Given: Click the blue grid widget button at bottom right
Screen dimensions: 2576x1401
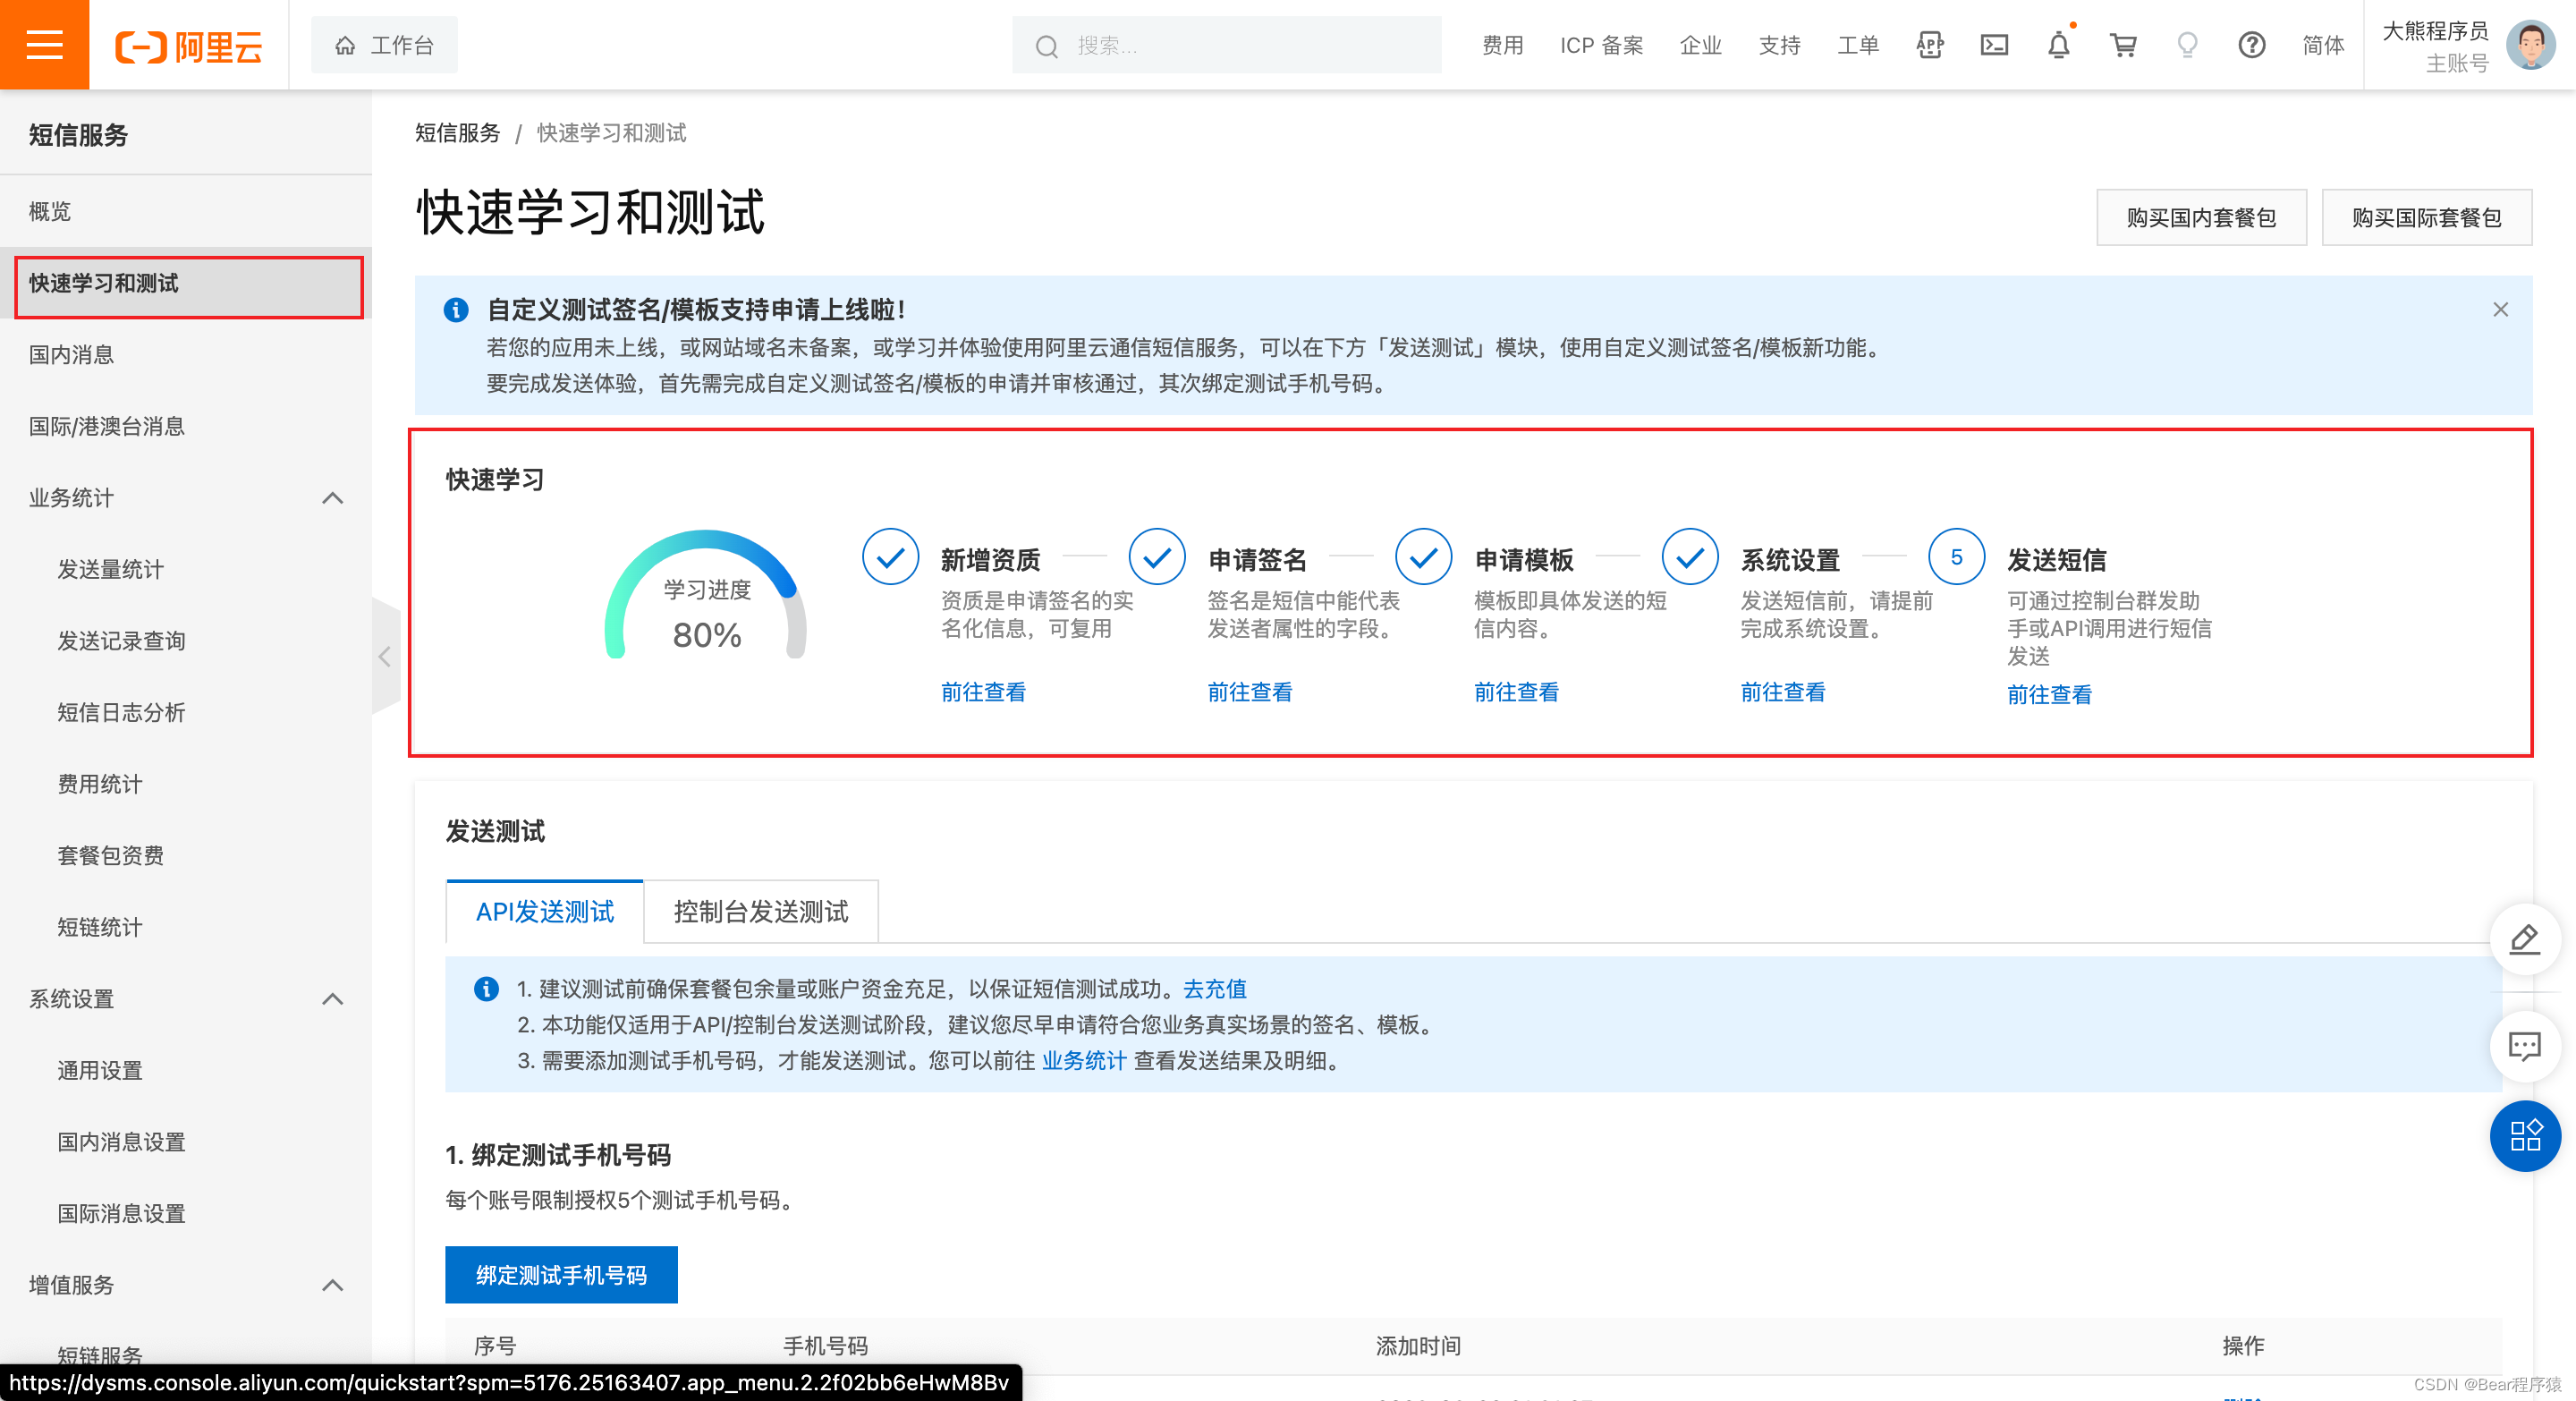Looking at the screenshot, I should 2525,1137.
